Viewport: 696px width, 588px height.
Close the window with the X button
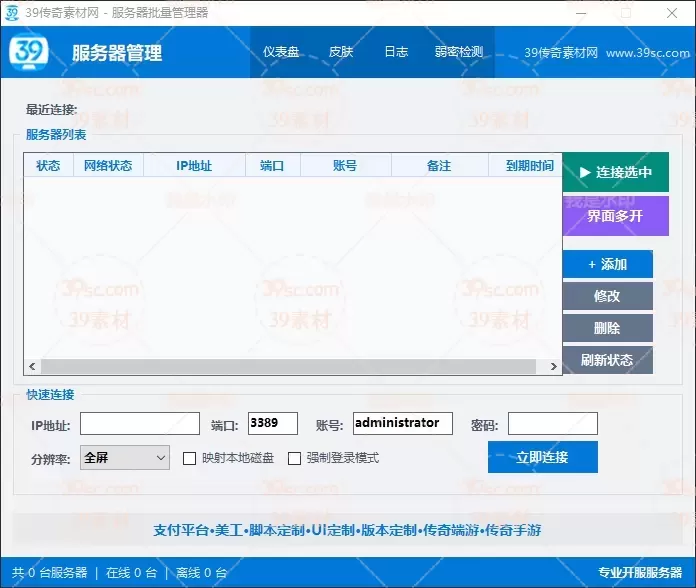(x=672, y=13)
